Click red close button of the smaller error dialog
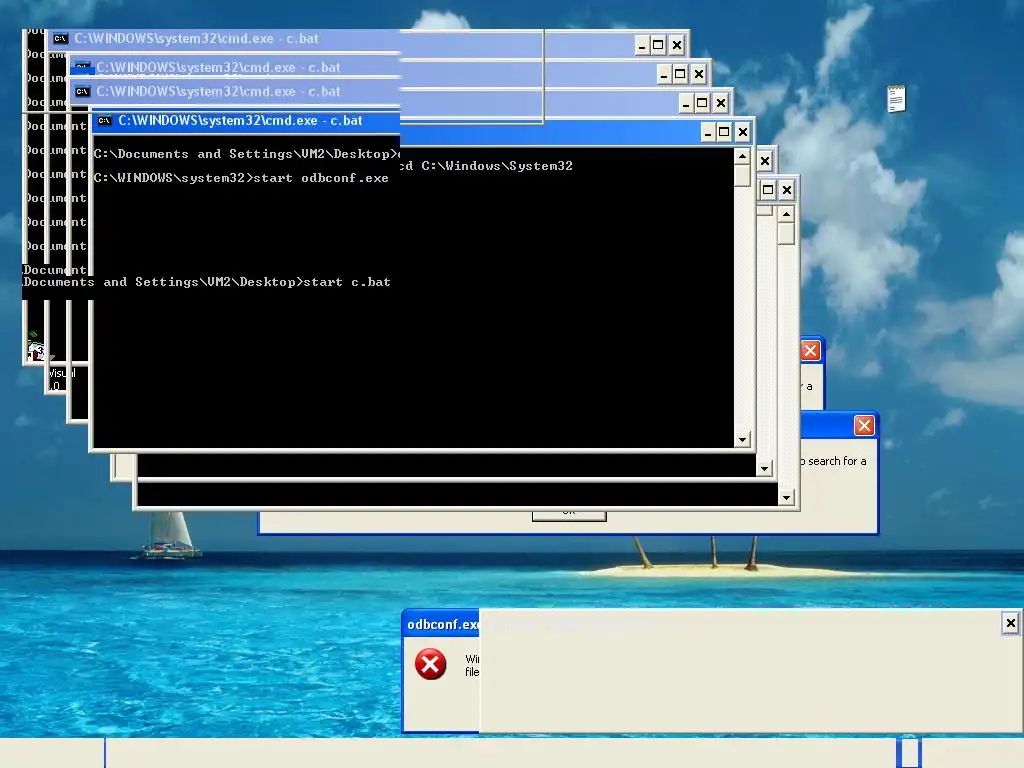The image size is (1024, 768). 810,351
